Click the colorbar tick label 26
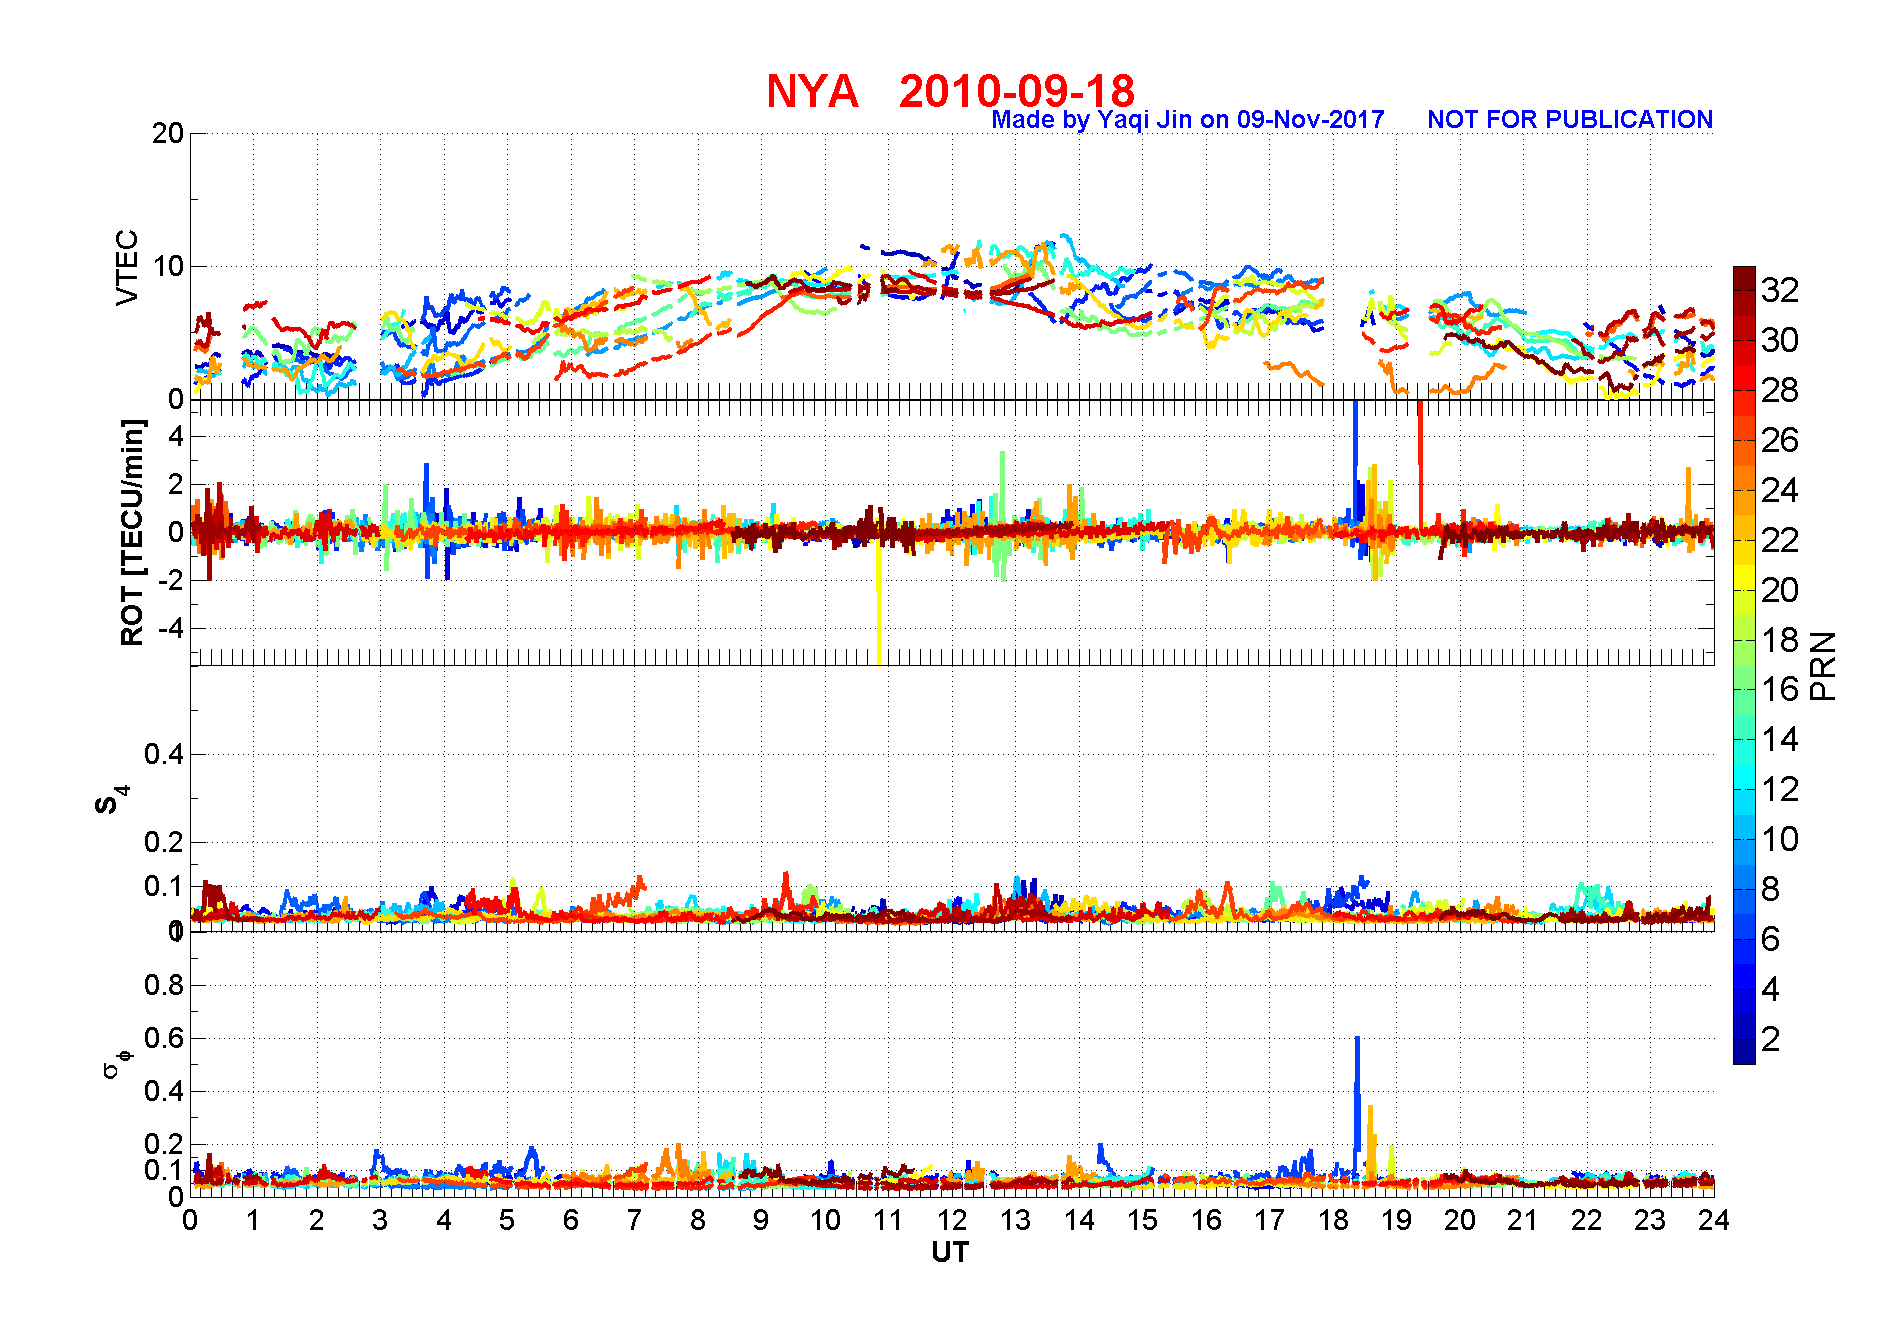Screen dimensions: 1904x1330 pos(1780,440)
